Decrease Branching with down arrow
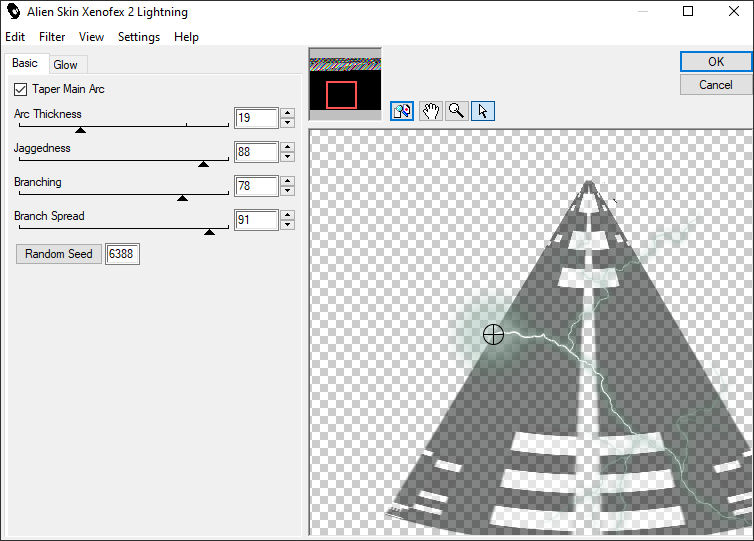754x541 pixels. pyautogui.click(x=288, y=191)
